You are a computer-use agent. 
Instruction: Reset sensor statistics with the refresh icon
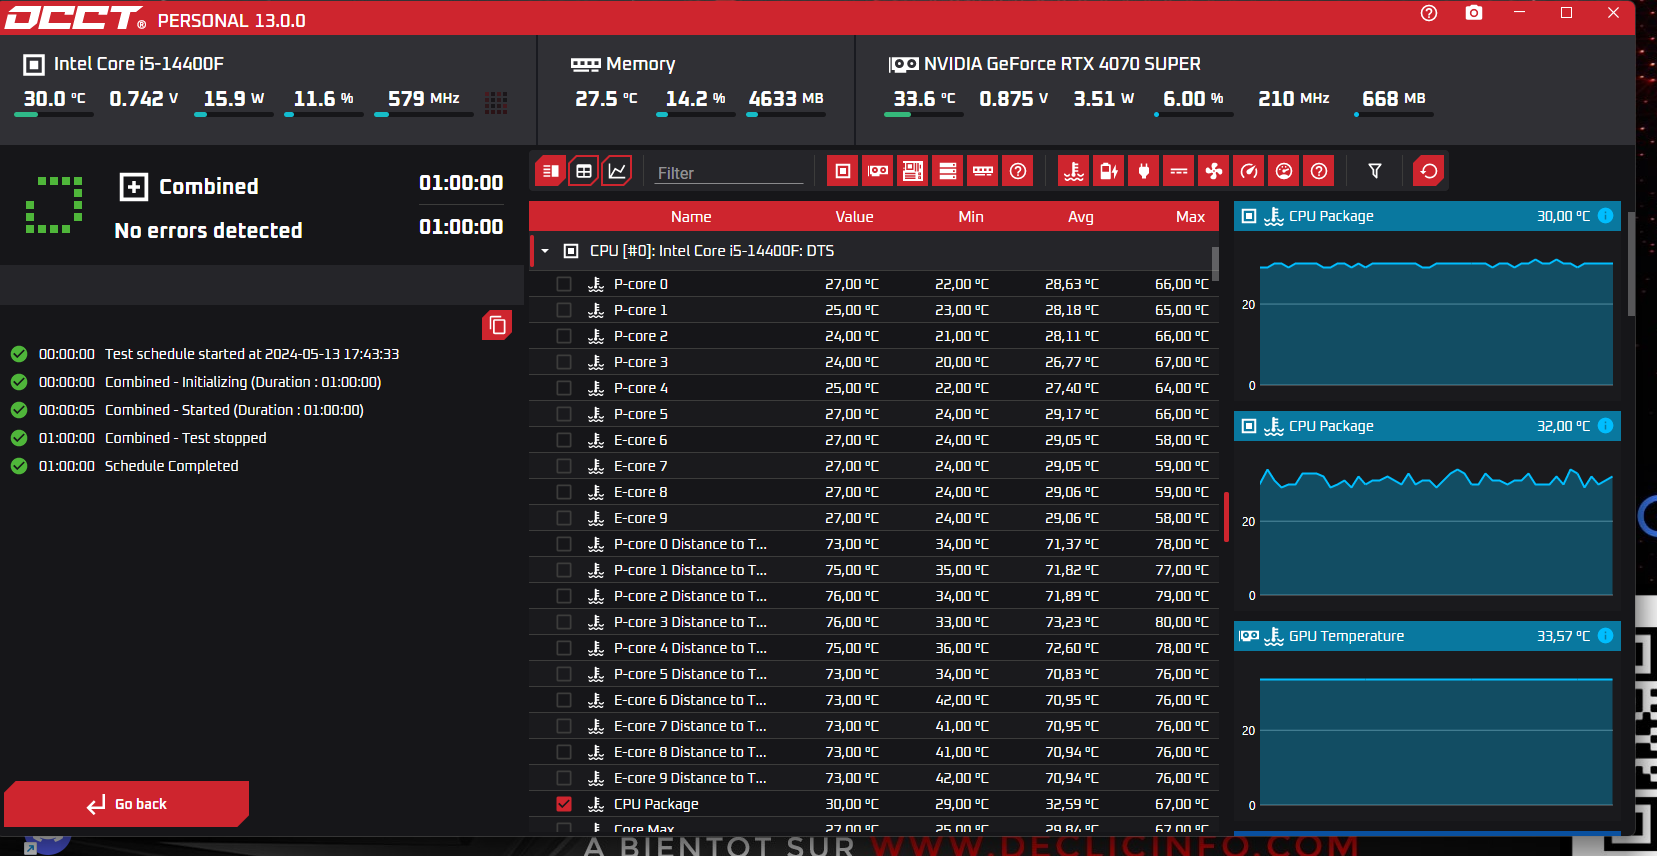pyautogui.click(x=1429, y=171)
